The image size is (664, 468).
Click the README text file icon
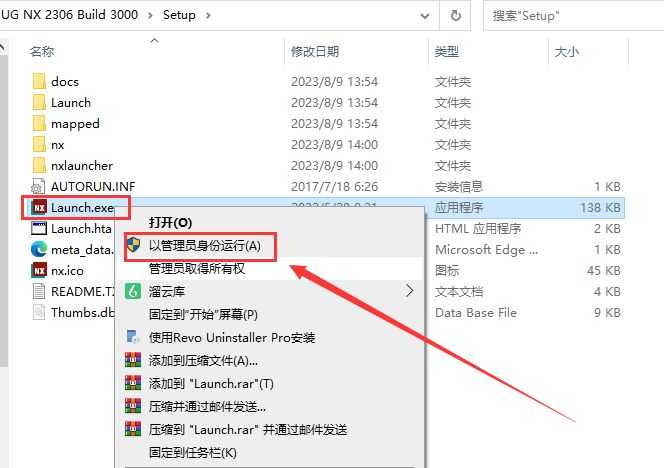[39, 291]
